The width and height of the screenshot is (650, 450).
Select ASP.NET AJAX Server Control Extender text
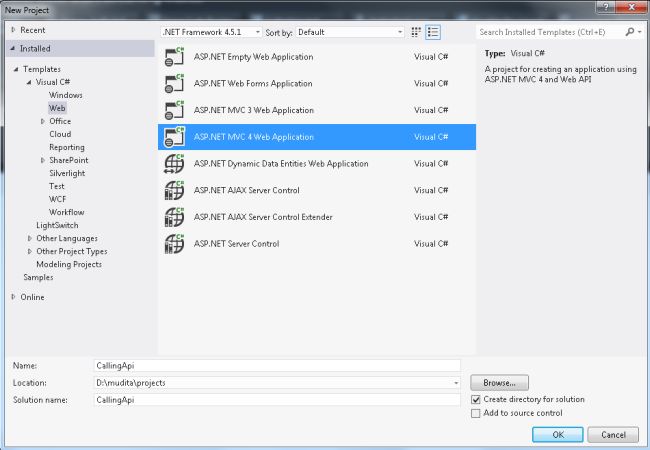click(263, 217)
